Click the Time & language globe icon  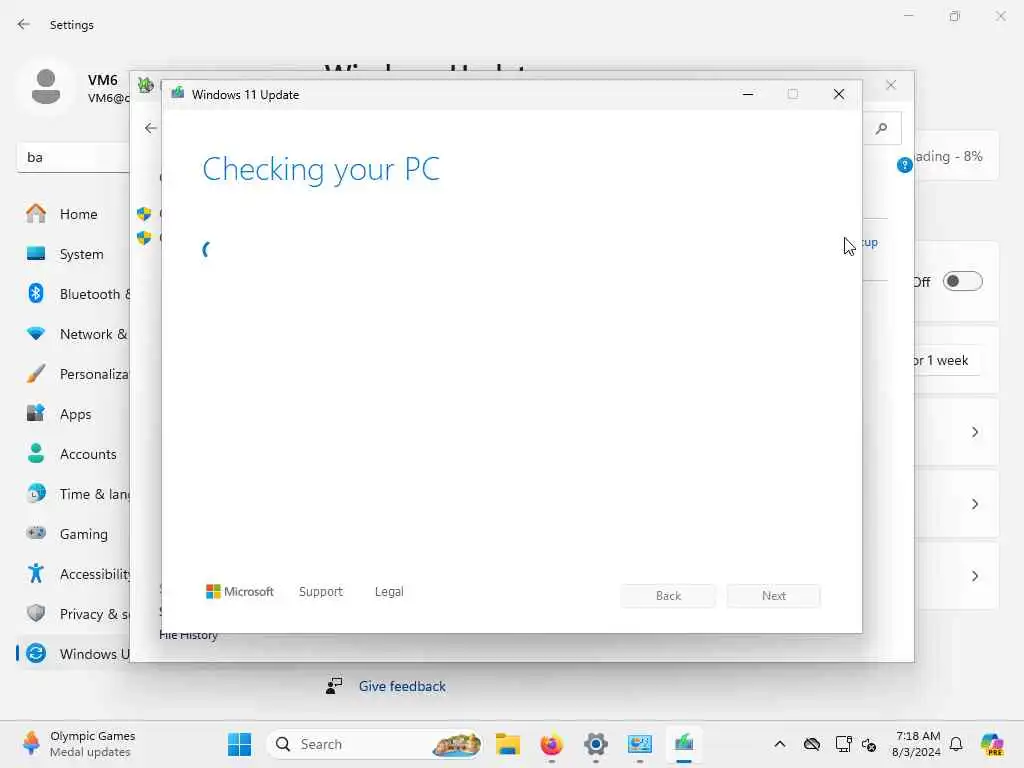coord(36,493)
